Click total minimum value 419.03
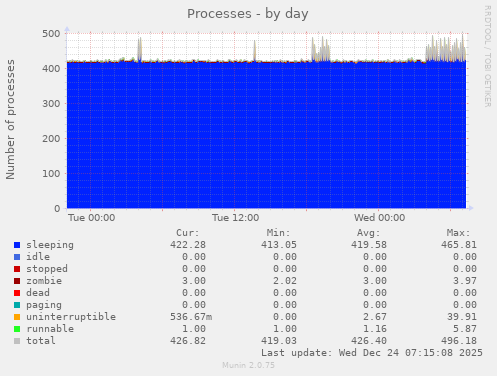The height and width of the screenshot is (376, 497). 279,341
